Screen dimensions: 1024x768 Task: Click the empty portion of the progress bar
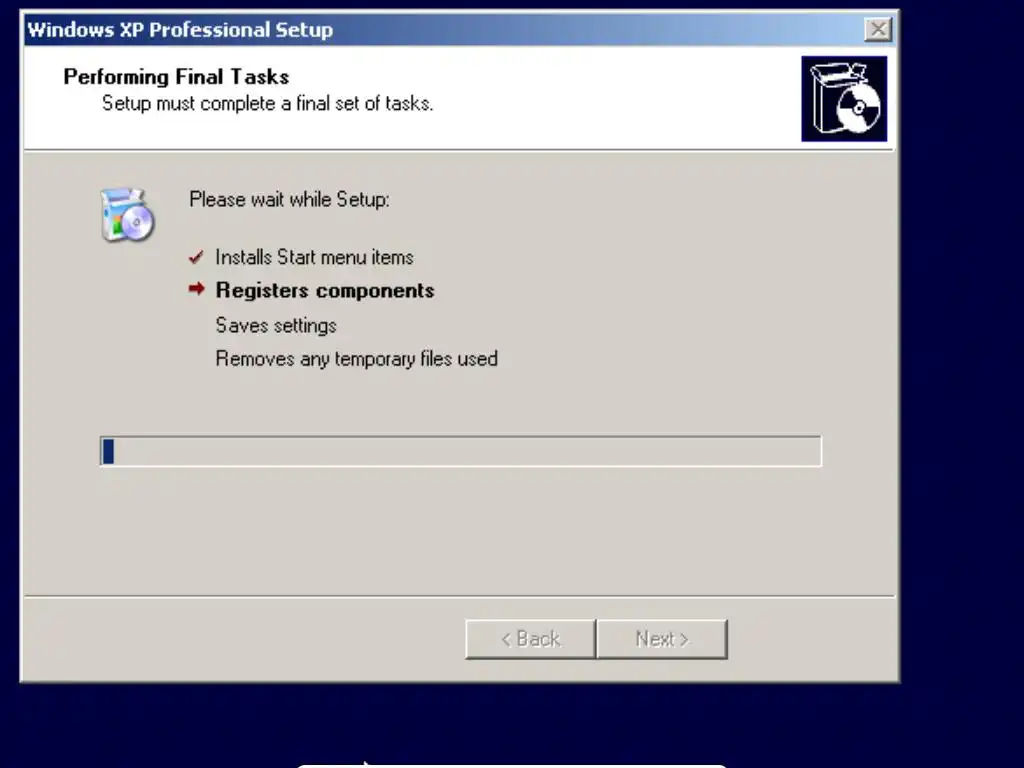(x=467, y=451)
